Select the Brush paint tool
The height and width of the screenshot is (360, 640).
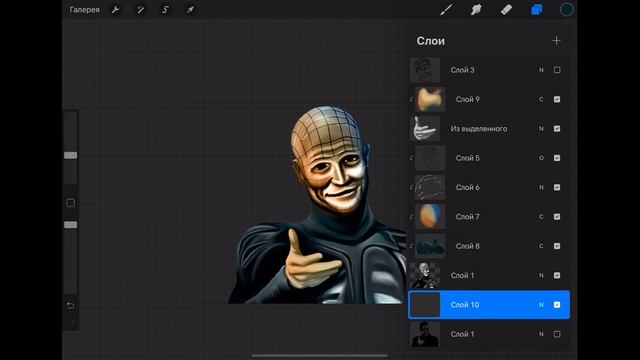coord(446,9)
